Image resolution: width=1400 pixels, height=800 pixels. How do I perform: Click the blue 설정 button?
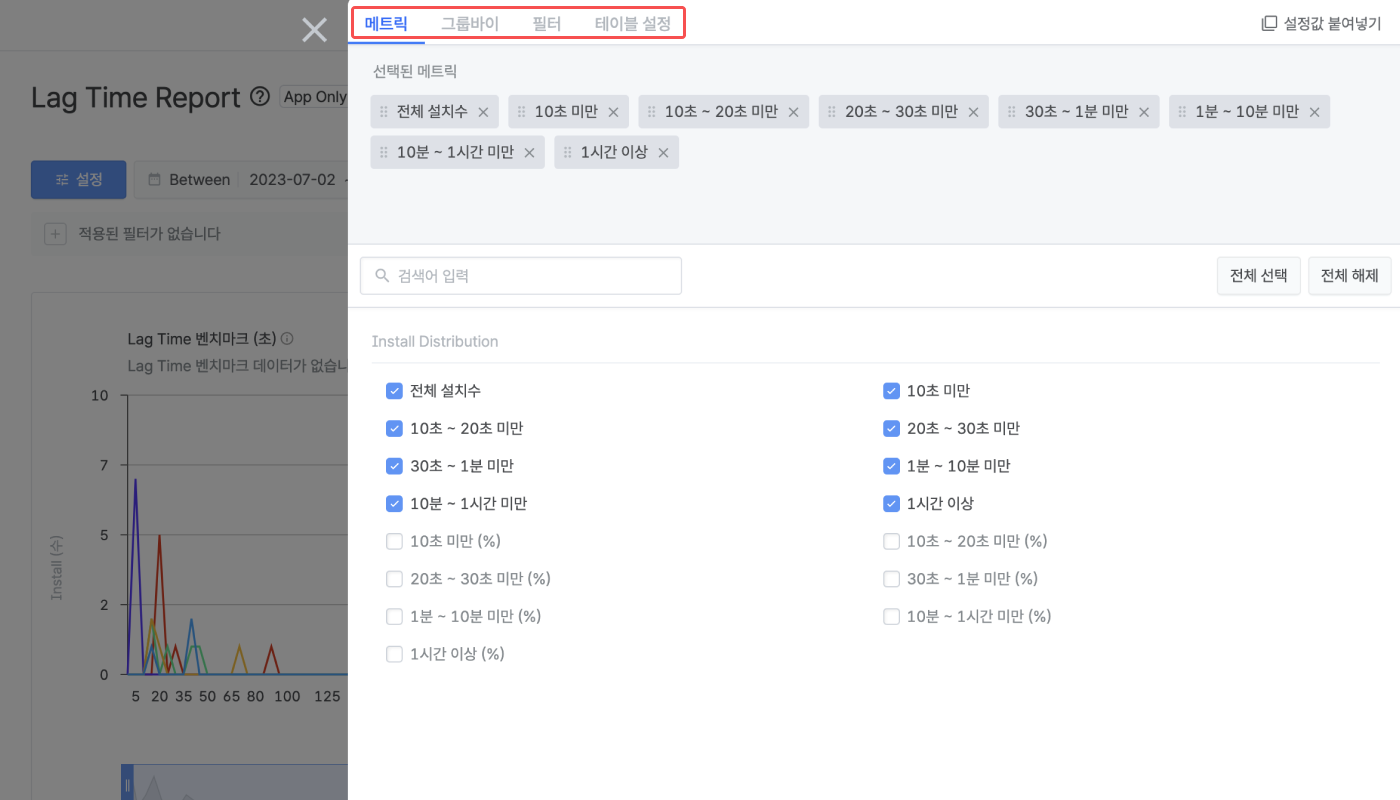(x=79, y=180)
